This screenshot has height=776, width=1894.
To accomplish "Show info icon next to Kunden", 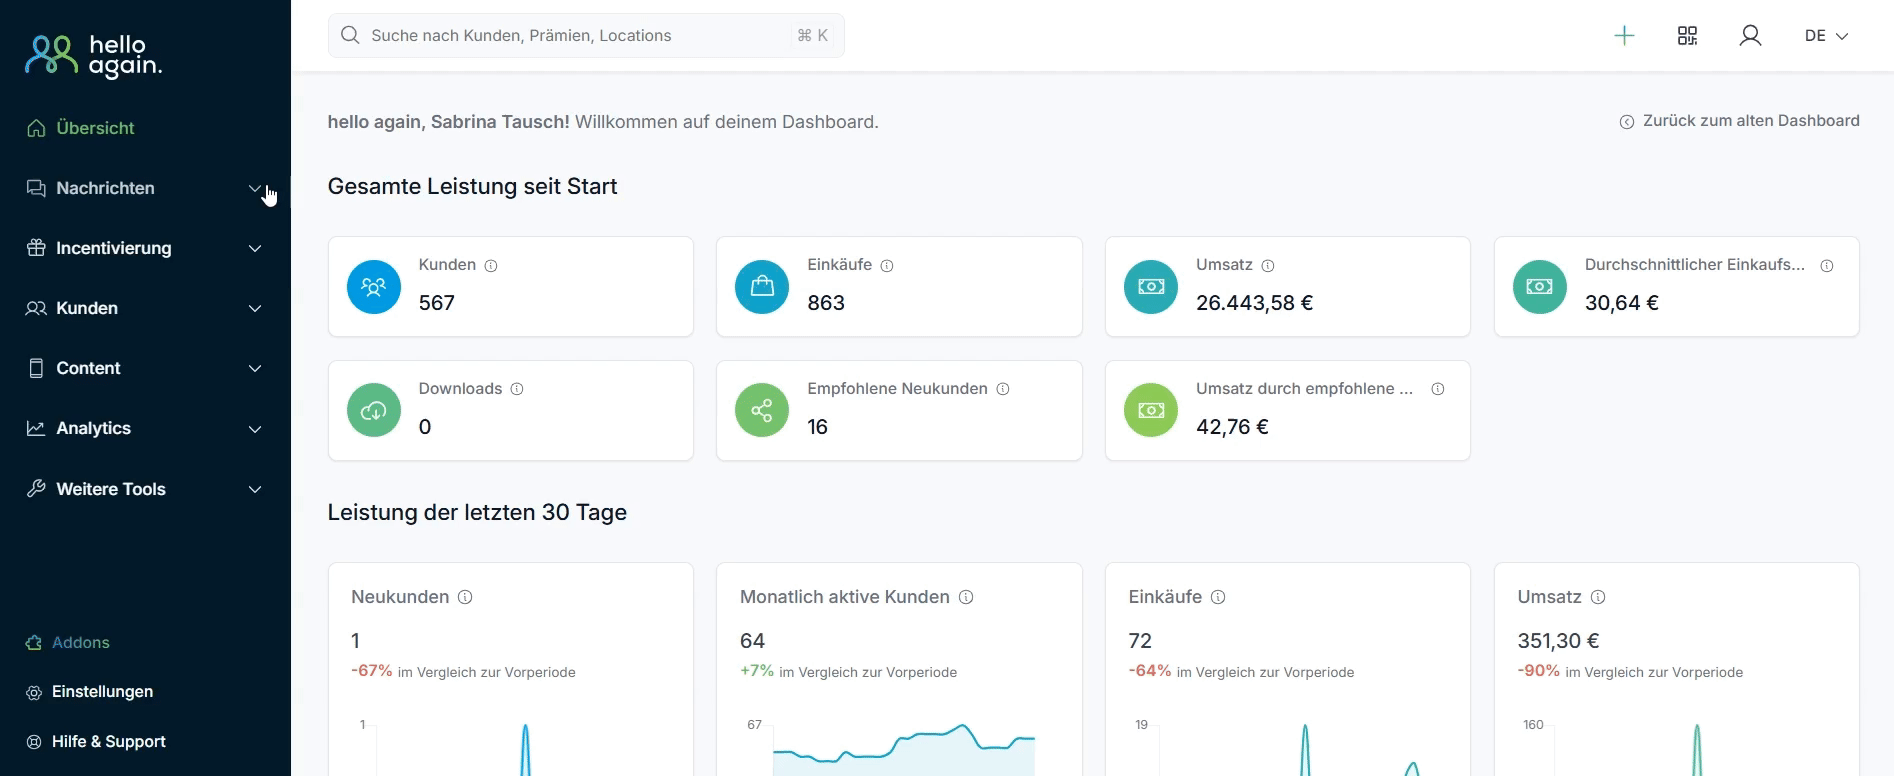I will click(491, 266).
